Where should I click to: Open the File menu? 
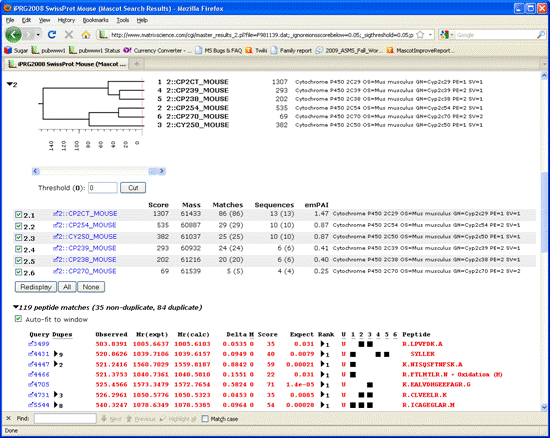coord(10,20)
